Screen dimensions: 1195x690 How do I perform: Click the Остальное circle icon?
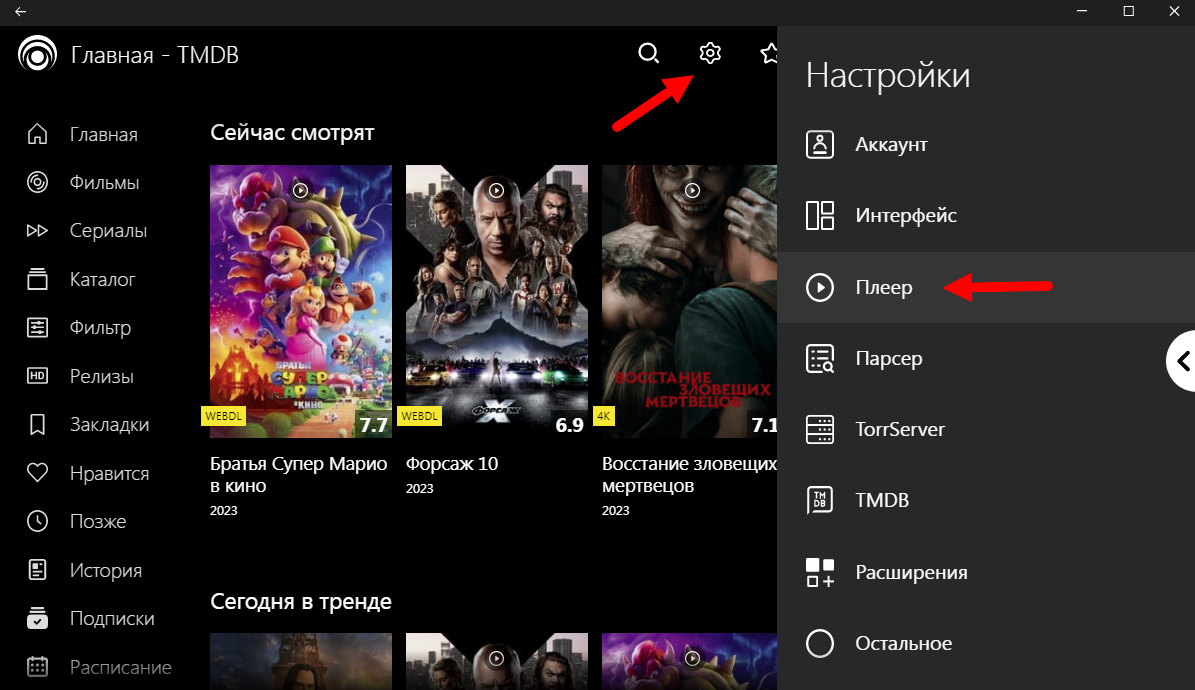(820, 643)
